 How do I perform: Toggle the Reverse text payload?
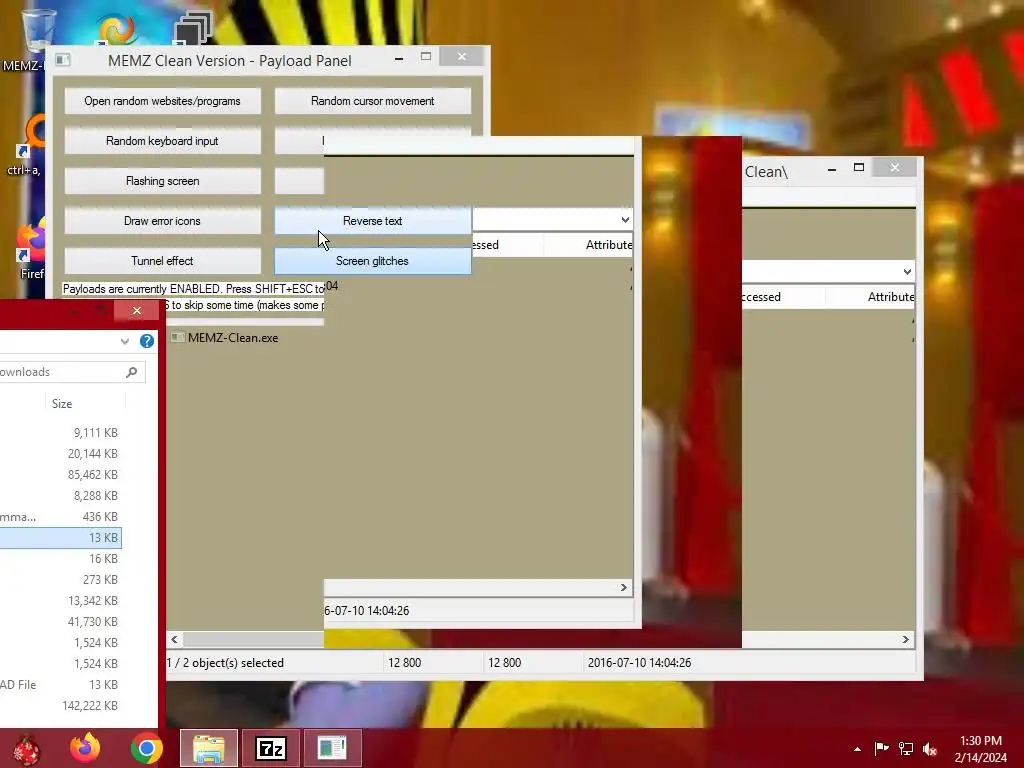[372, 221]
